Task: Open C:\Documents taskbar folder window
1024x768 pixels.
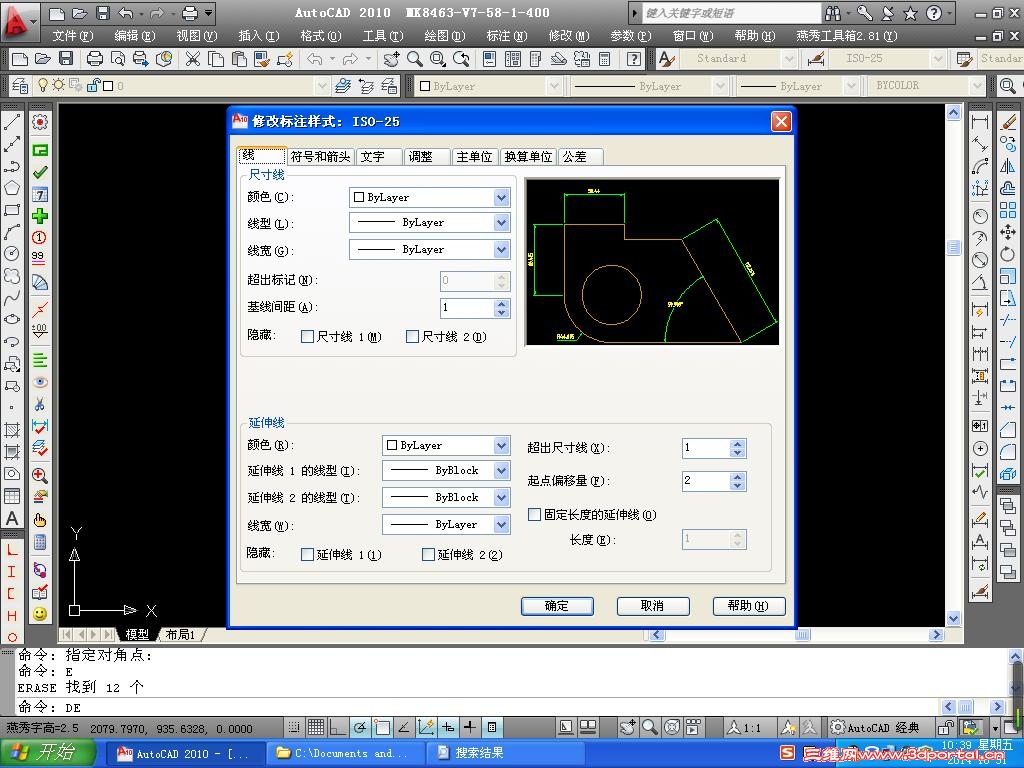Action: coord(346,753)
